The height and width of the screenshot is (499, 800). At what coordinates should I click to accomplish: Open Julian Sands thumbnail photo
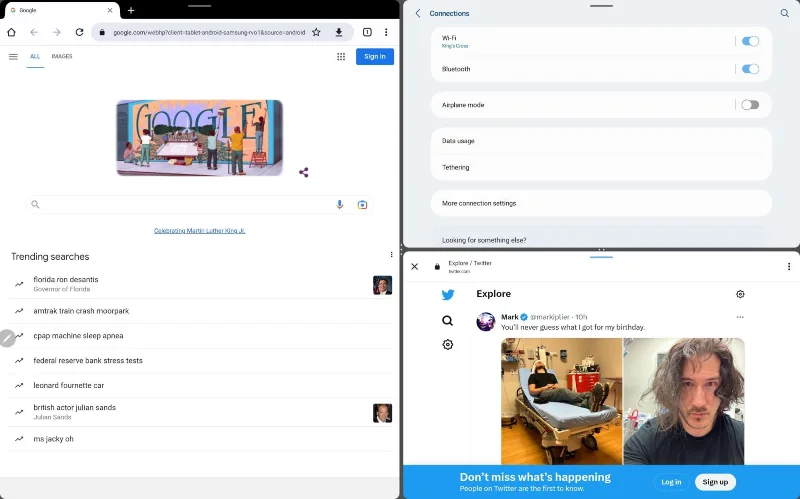(x=383, y=413)
